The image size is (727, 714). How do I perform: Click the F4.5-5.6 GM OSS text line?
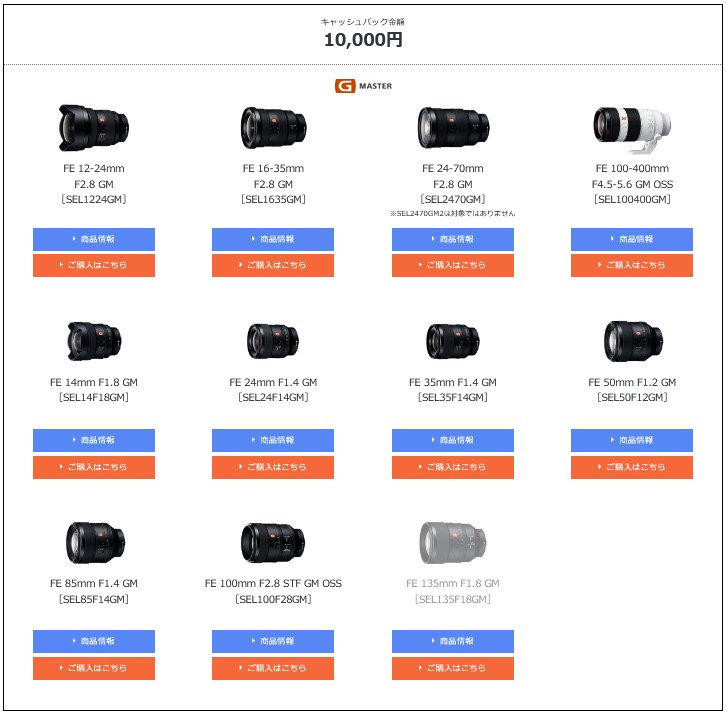(x=632, y=184)
